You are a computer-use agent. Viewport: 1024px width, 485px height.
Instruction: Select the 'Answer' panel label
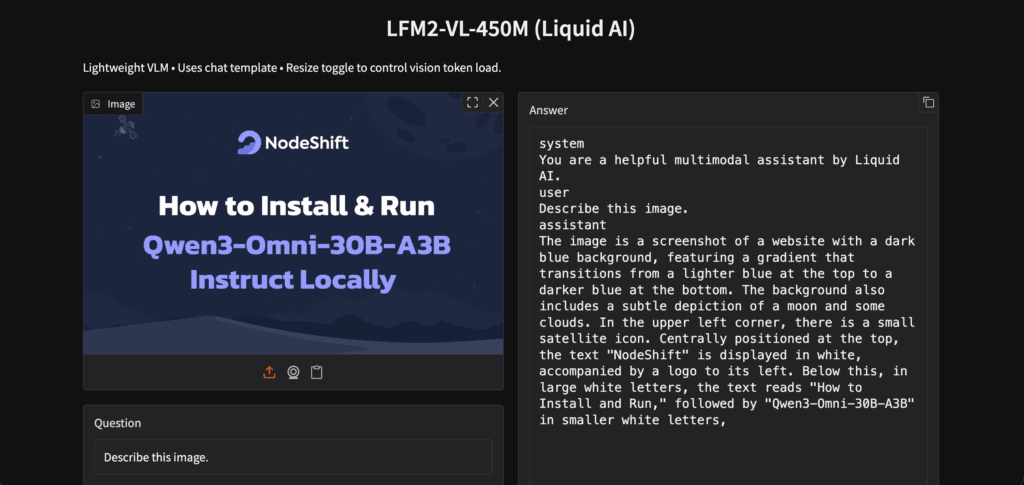click(548, 110)
